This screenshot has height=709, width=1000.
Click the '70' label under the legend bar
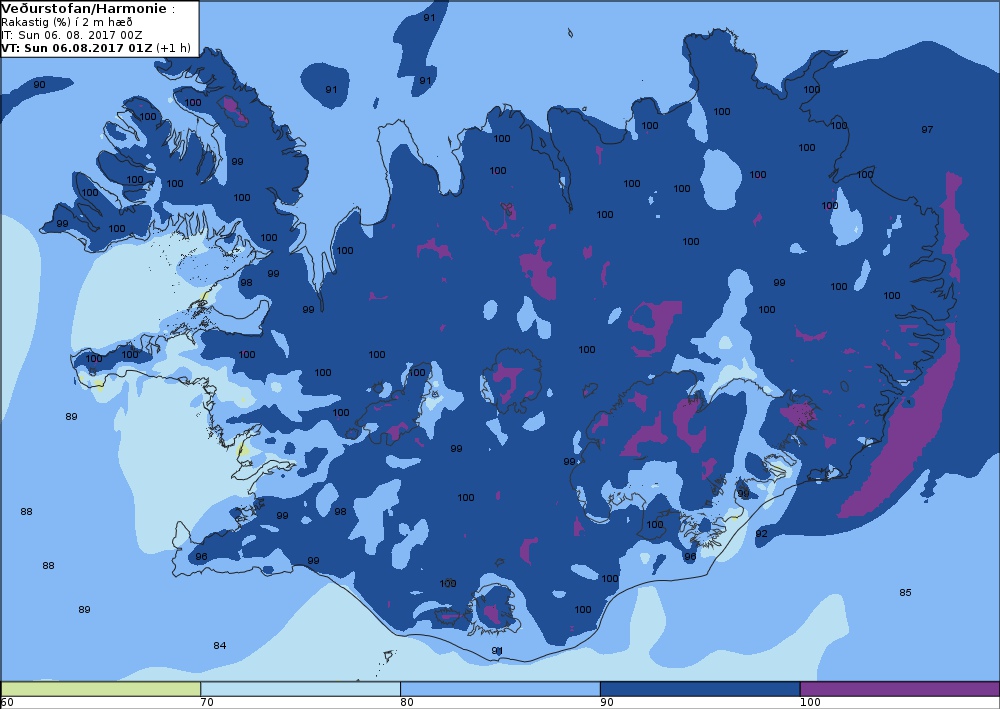point(207,703)
